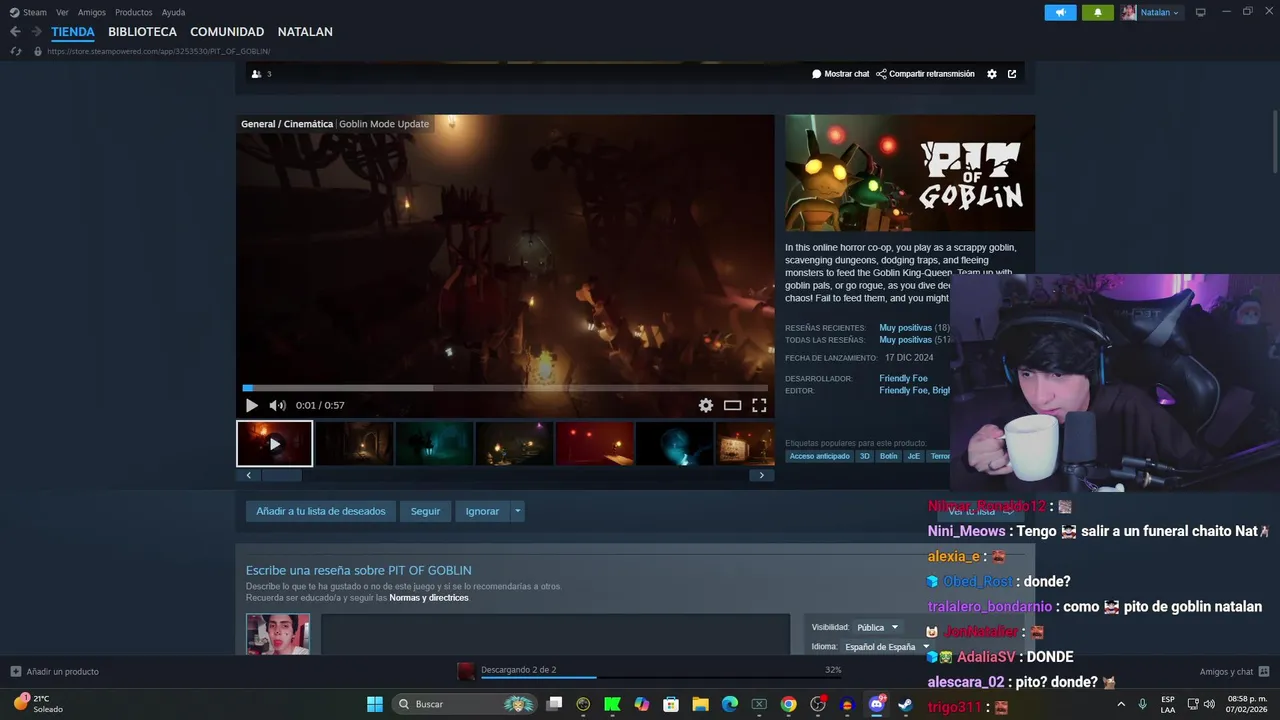Screen dimensions: 1280x720
Task: Open the Amigos menu
Action: pyautogui.click(x=92, y=12)
